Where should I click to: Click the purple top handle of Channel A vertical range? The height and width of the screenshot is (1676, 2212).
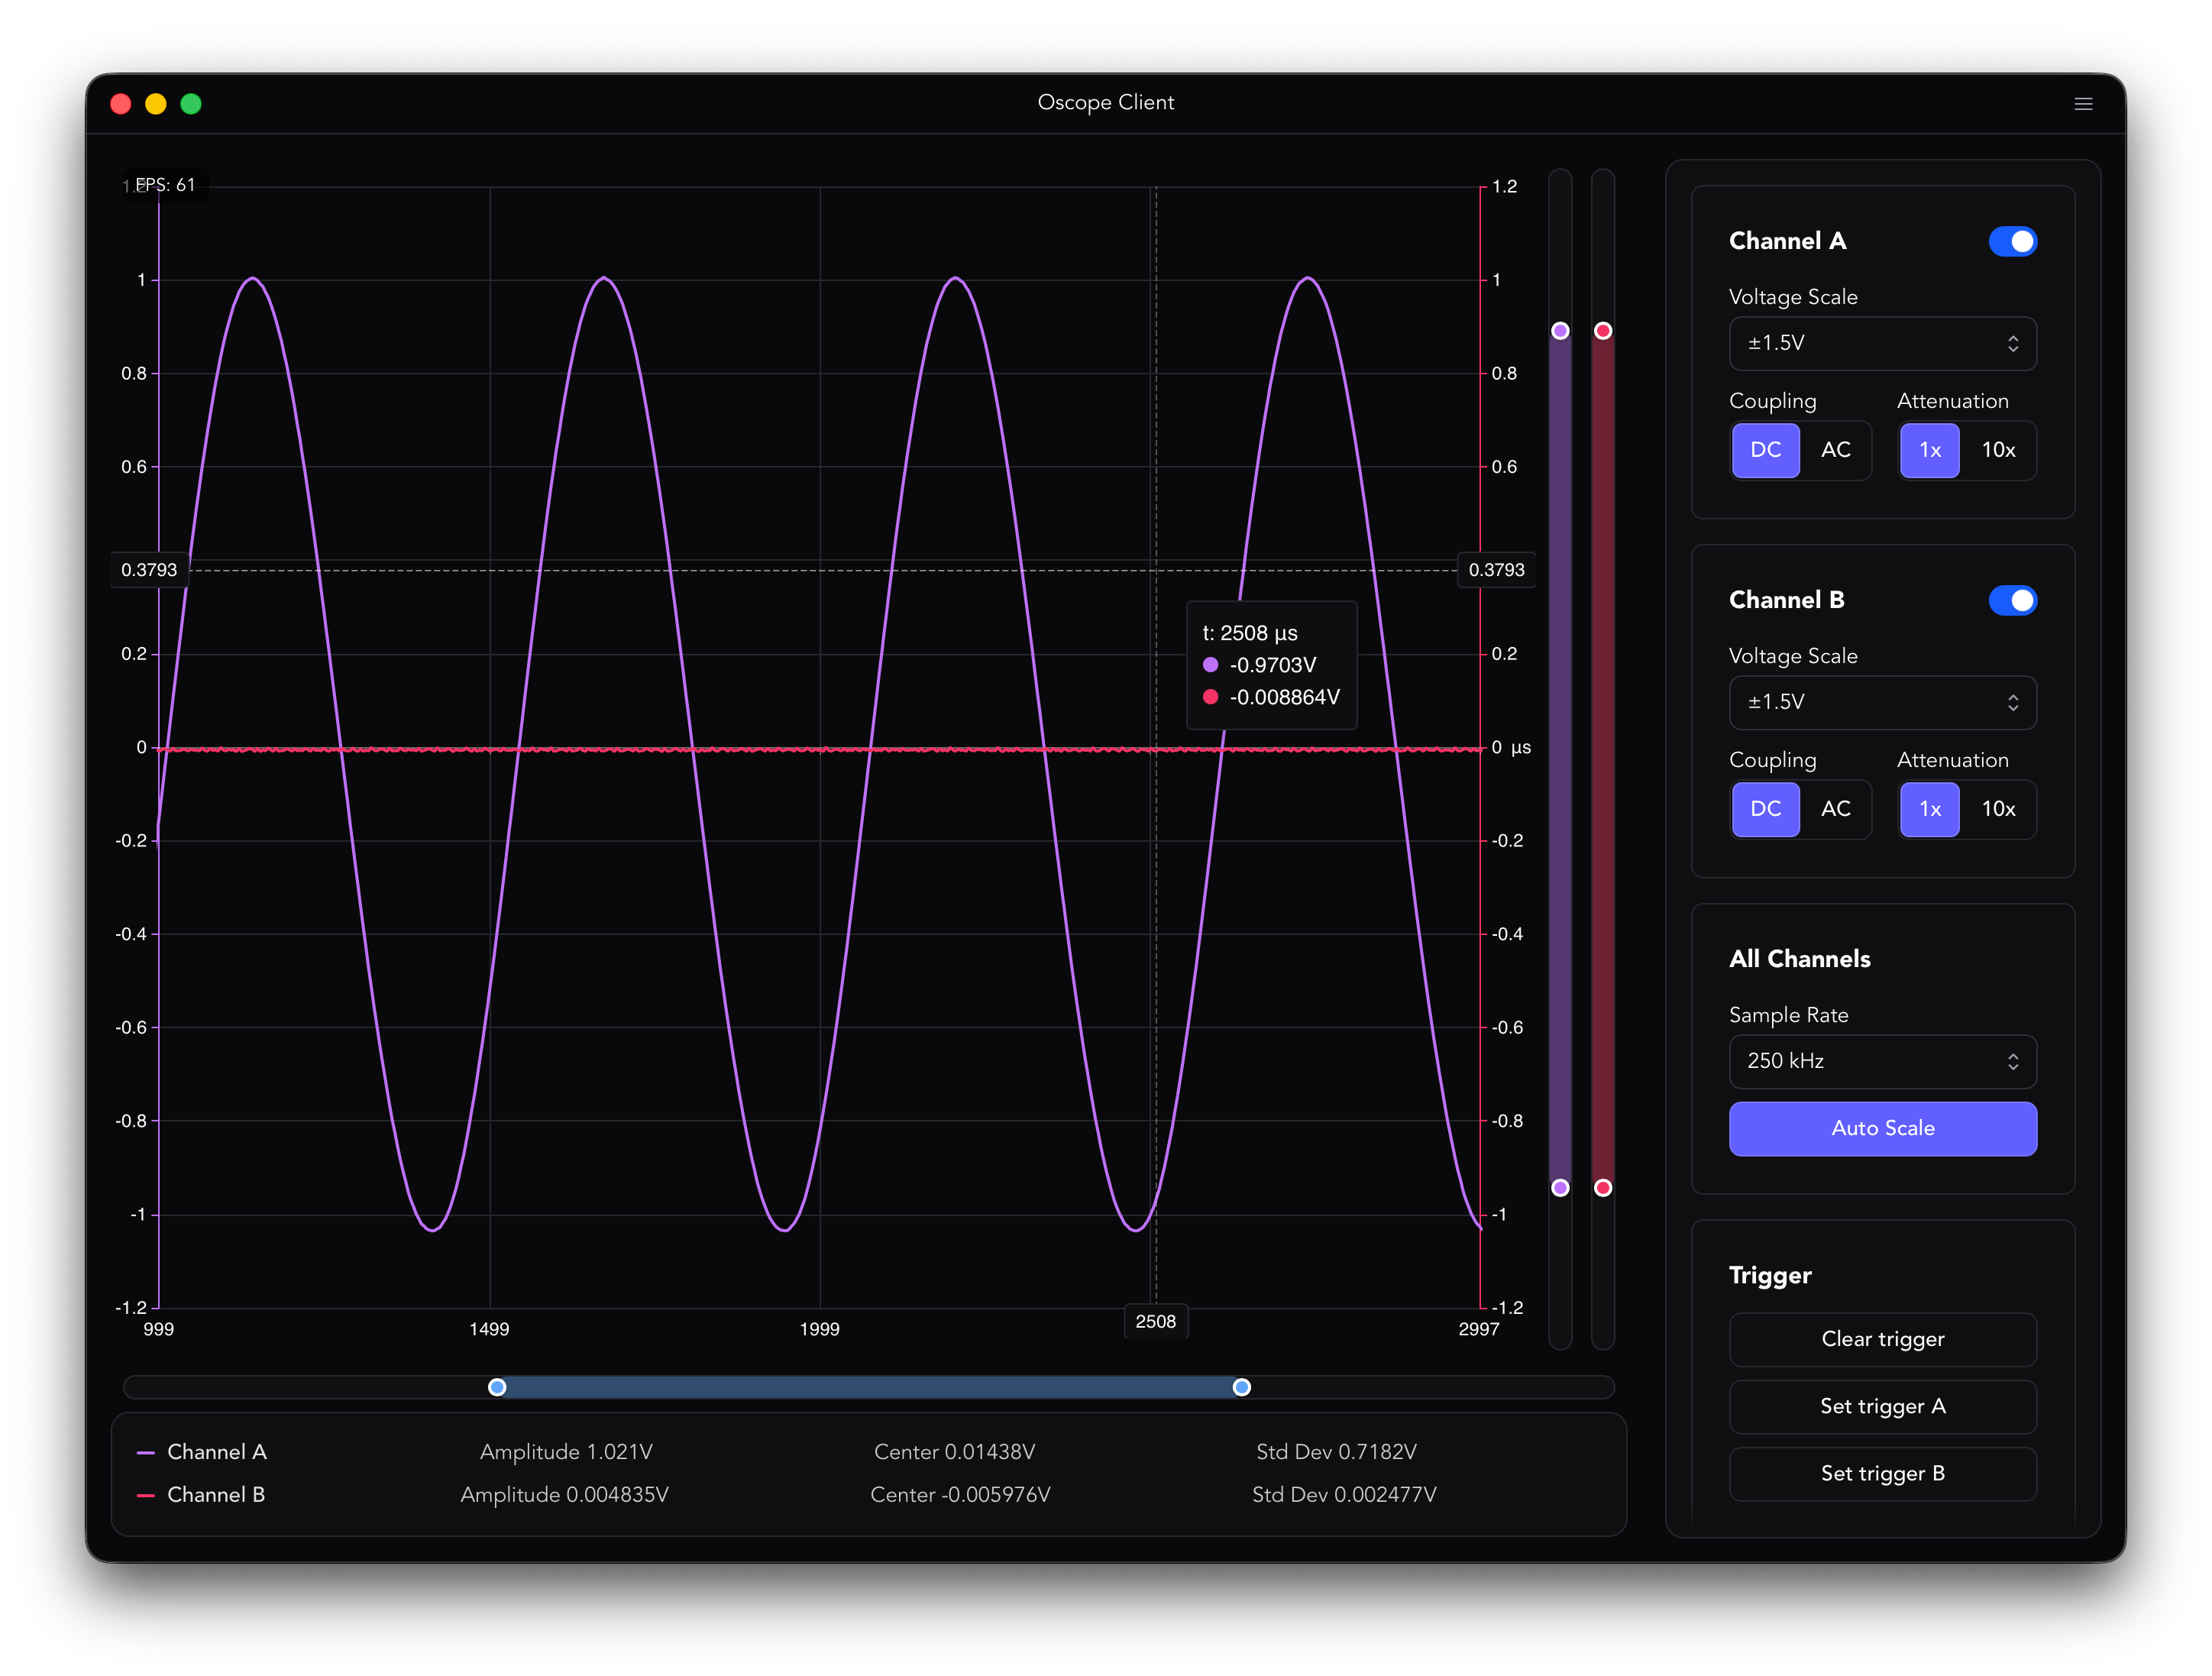(1560, 331)
